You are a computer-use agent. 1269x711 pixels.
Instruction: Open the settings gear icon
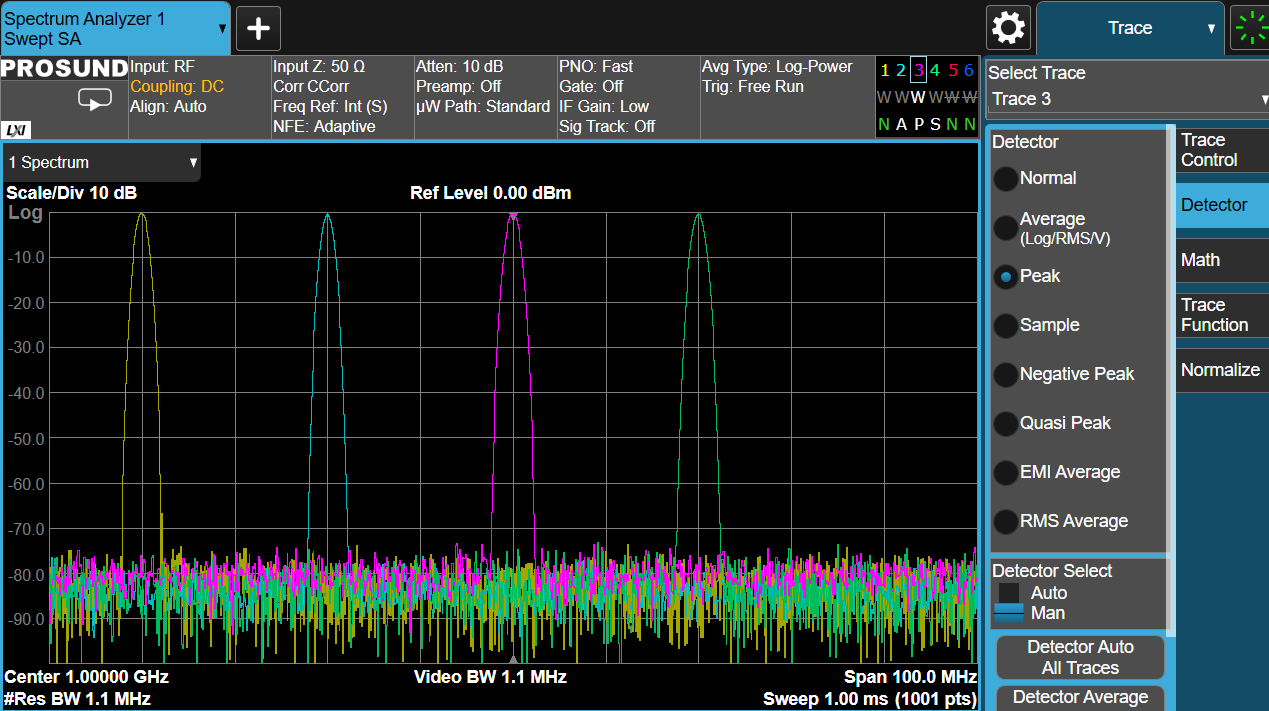click(x=1008, y=28)
